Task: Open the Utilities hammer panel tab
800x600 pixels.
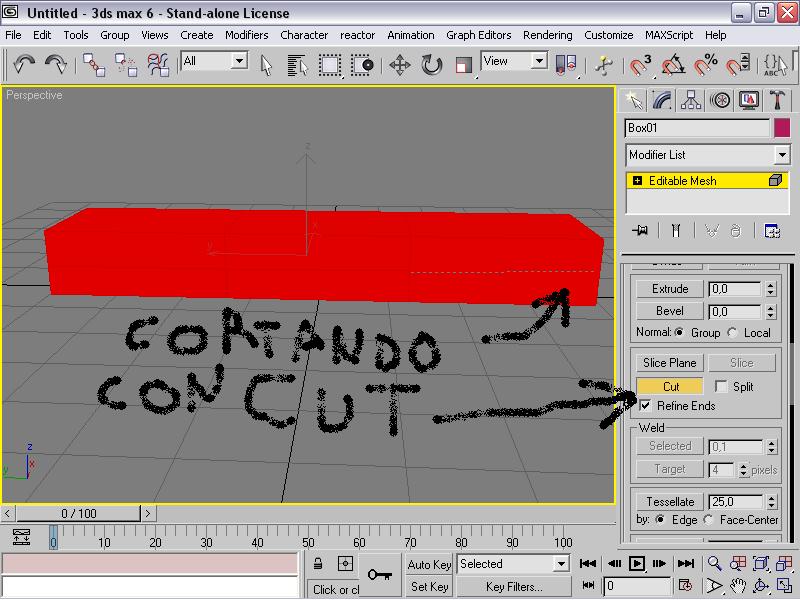Action: tap(777, 100)
